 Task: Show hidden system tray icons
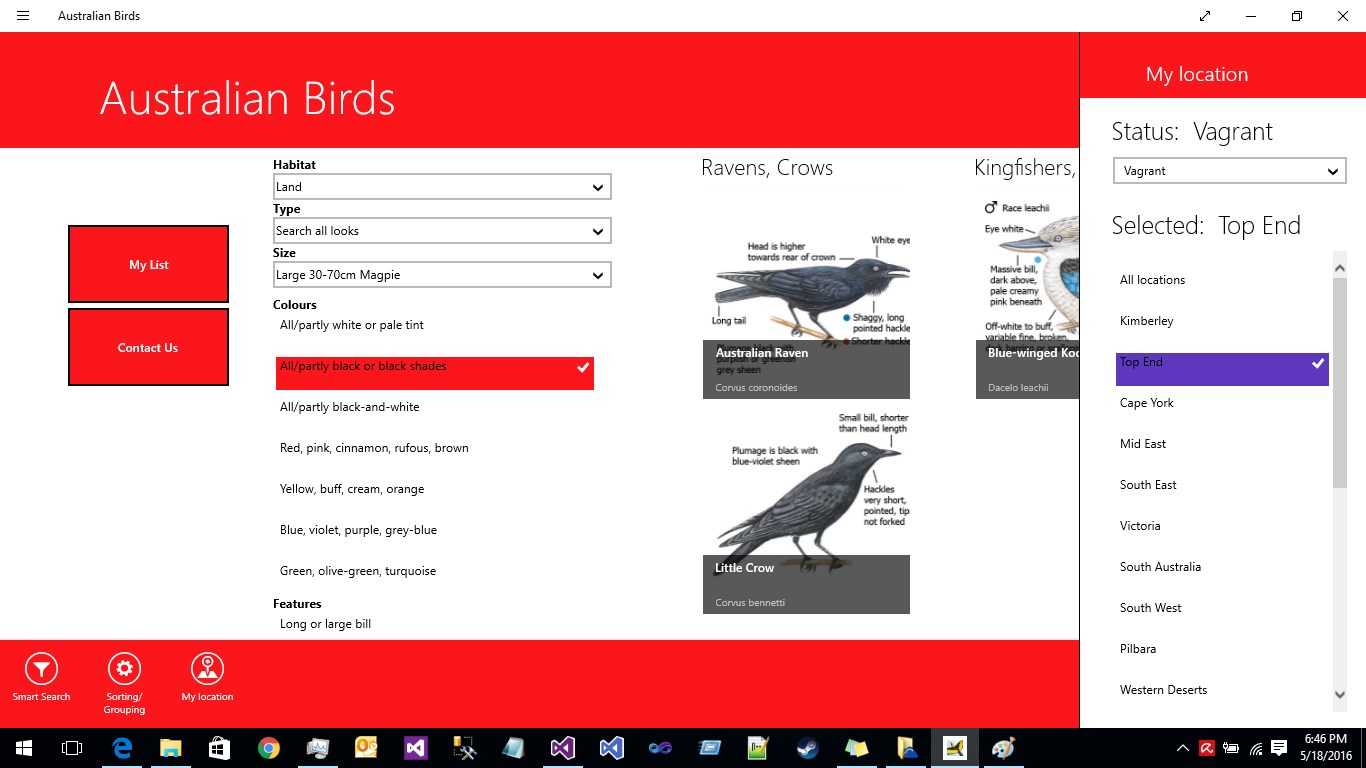coord(1183,748)
